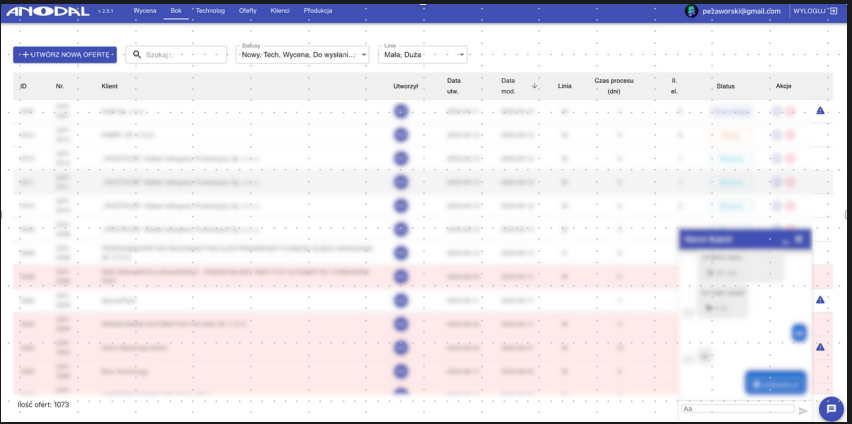852x424 pixels.
Task: Log out using the Wyloguj button
Action: tap(815, 10)
